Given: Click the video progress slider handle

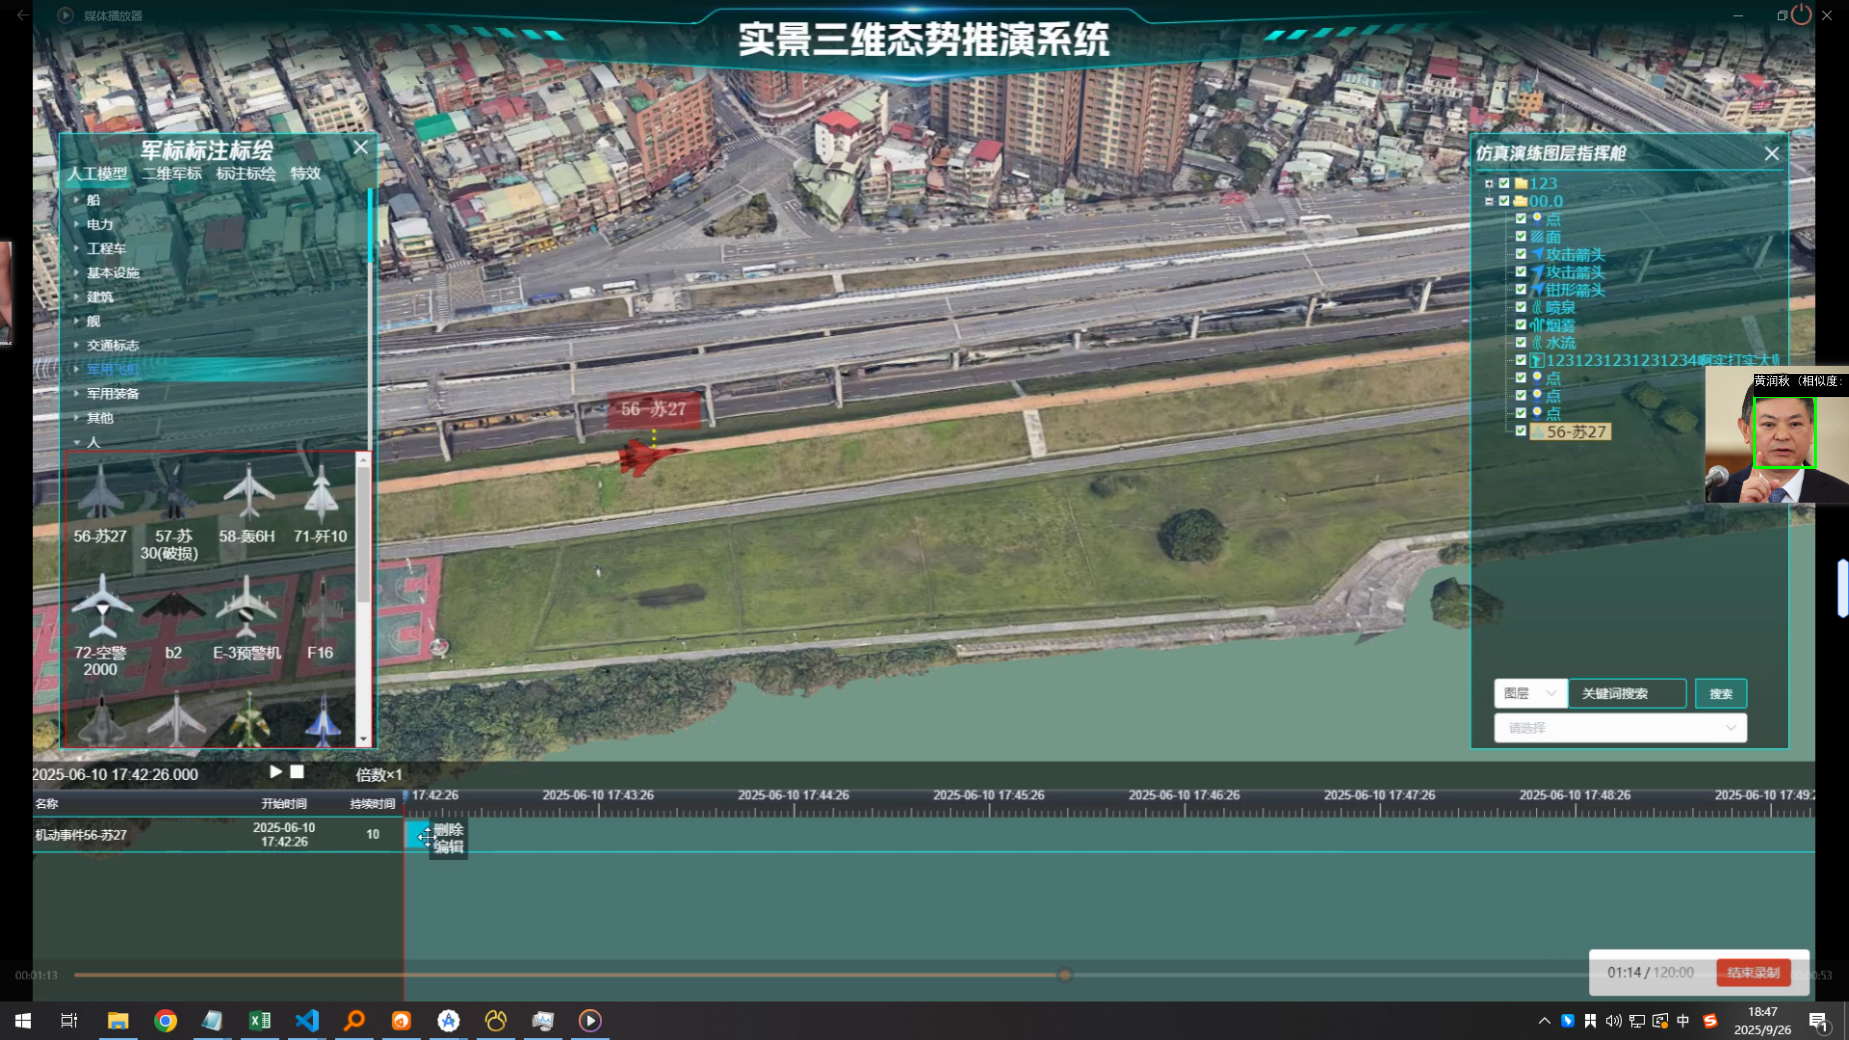Looking at the screenshot, I should coord(1065,975).
